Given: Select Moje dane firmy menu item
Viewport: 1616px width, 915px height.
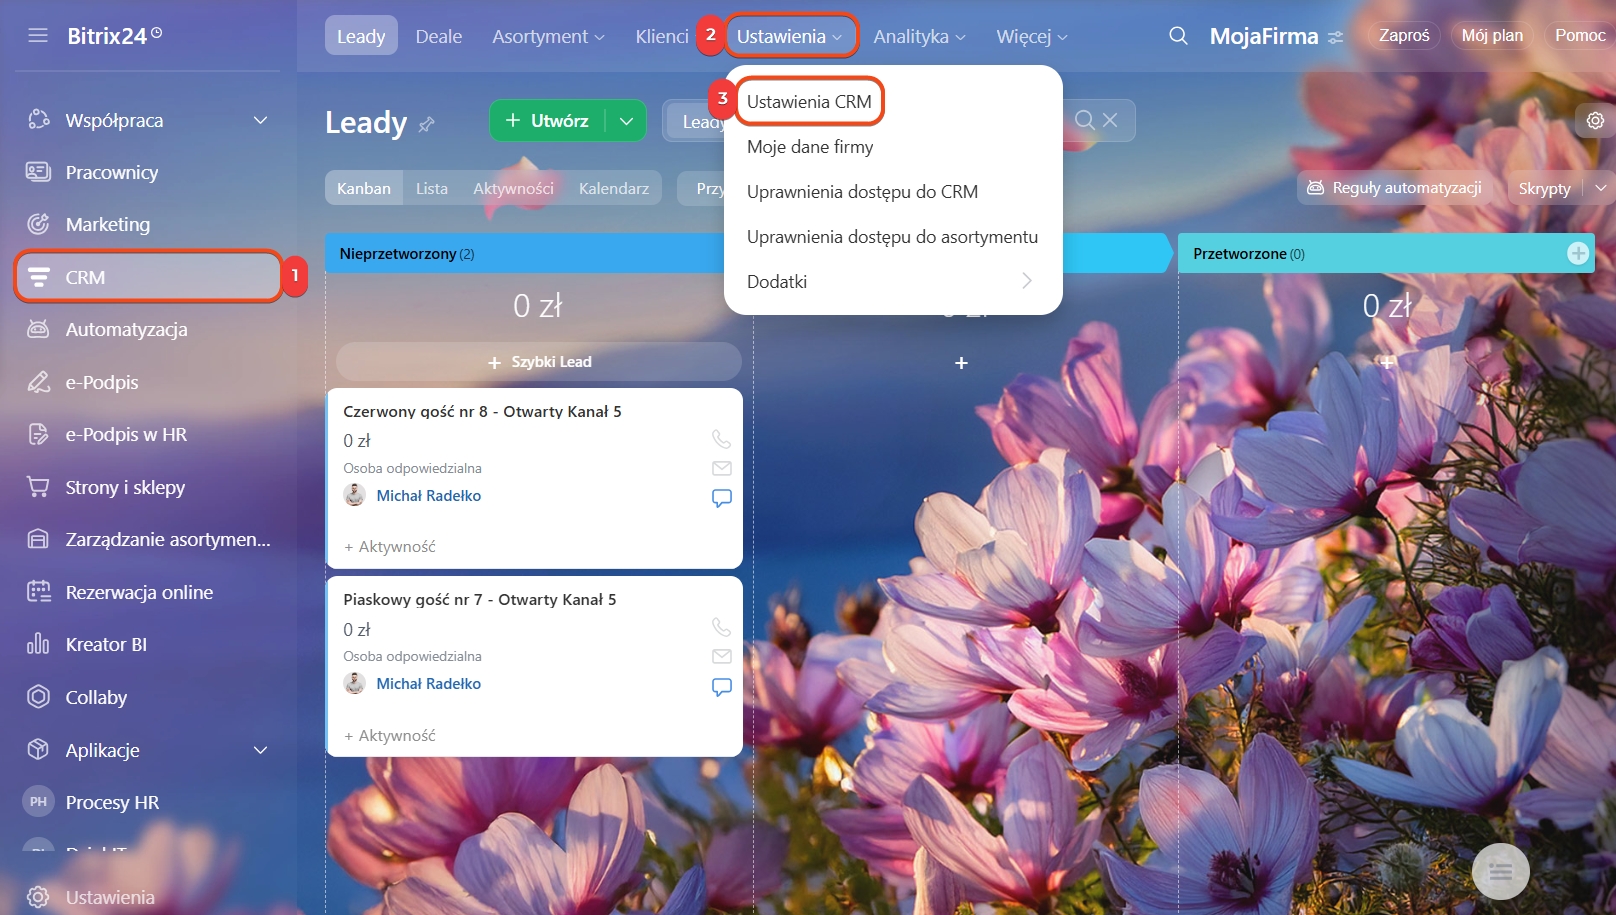Looking at the screenshot, I should [x=810, y=146].
